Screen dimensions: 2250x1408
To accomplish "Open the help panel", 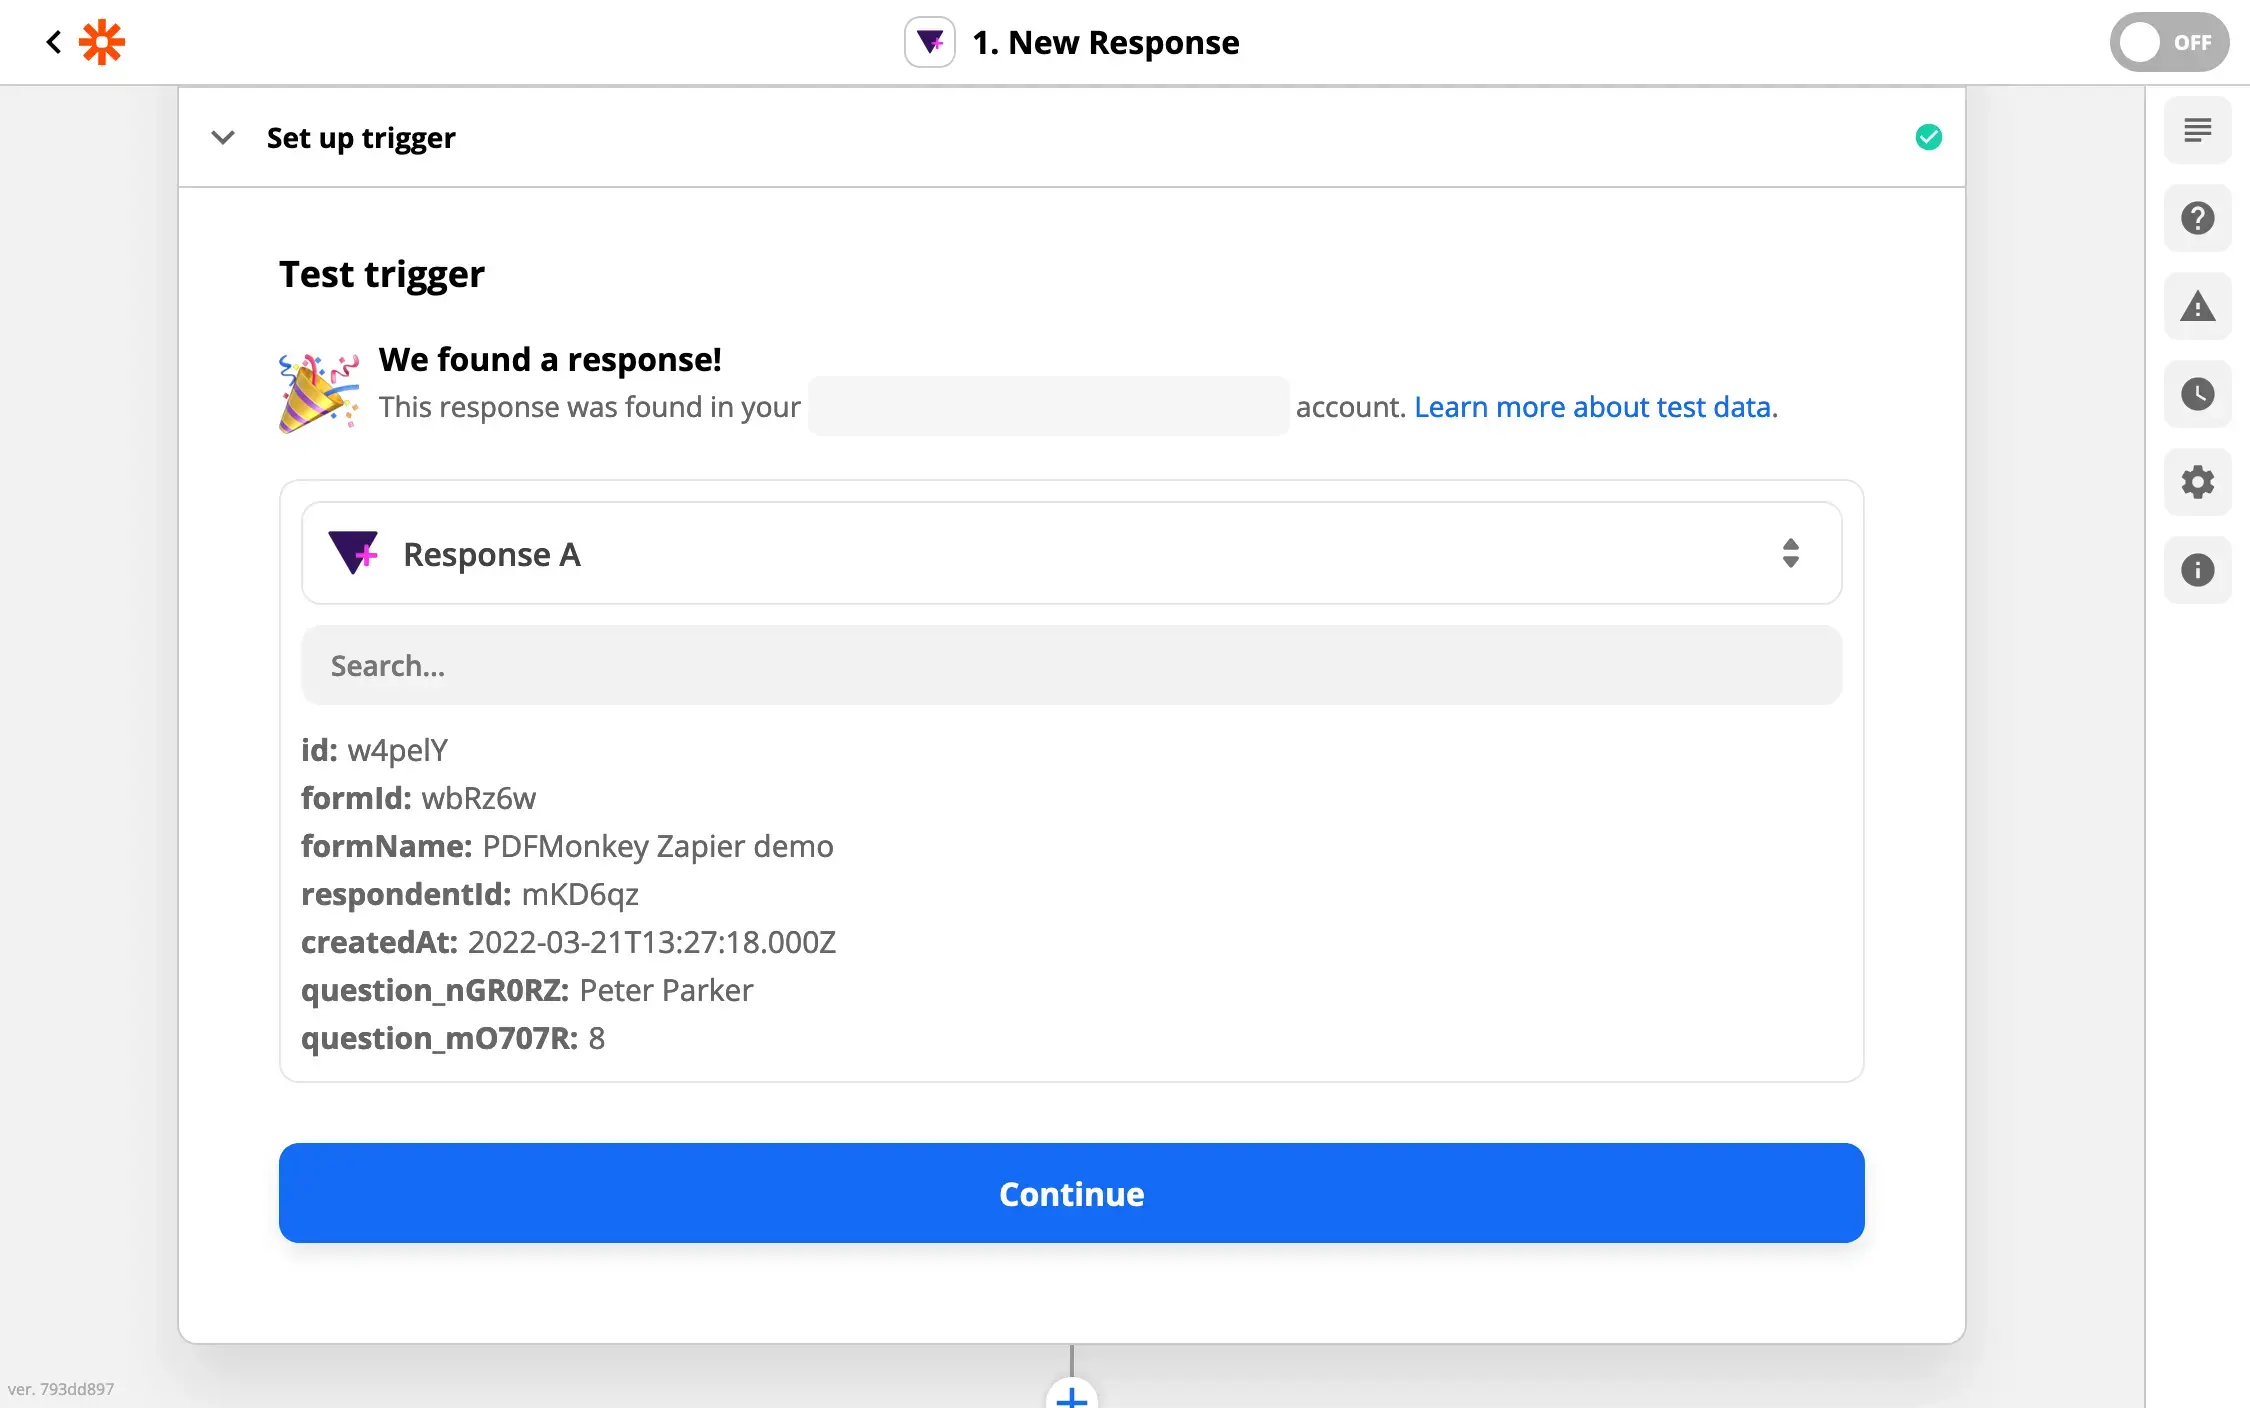I will [x=2197, y=218].
